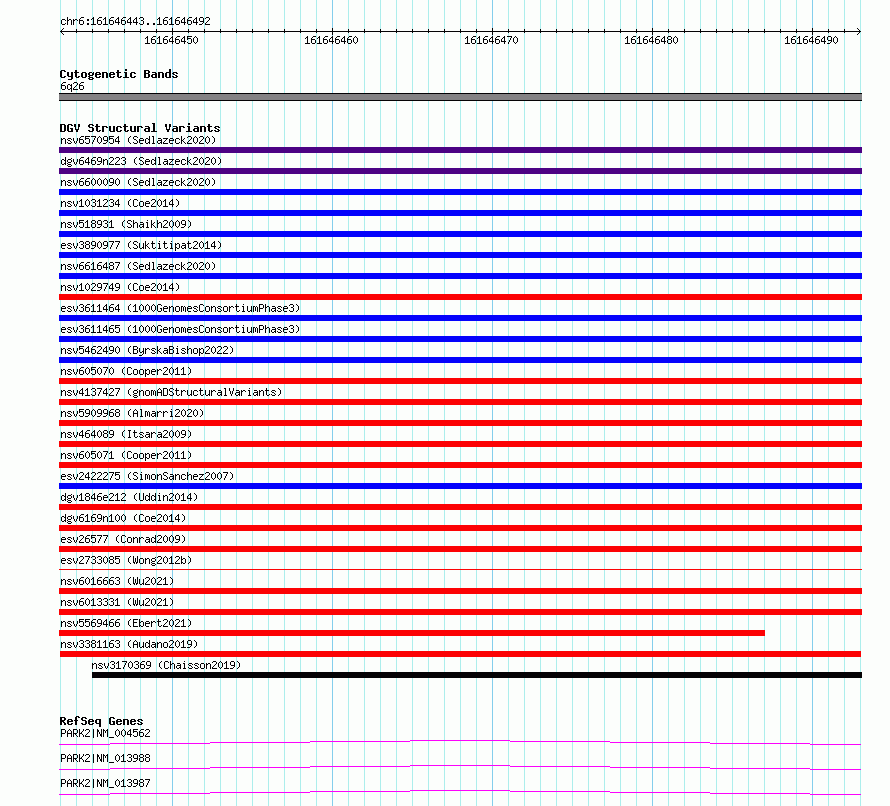
Task: Open variant dgv6469n223 (Sedlazeck2020)
Action: [141, 161]
